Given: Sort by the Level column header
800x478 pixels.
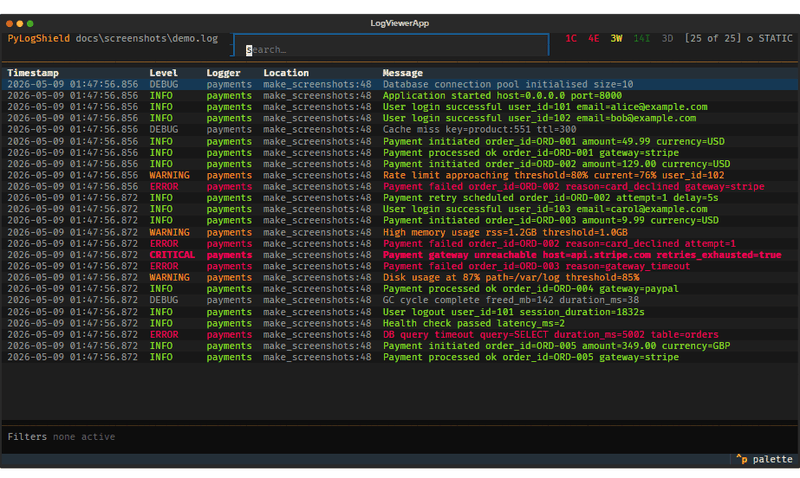Looking at the screenshot, I should tap(163, 73).
